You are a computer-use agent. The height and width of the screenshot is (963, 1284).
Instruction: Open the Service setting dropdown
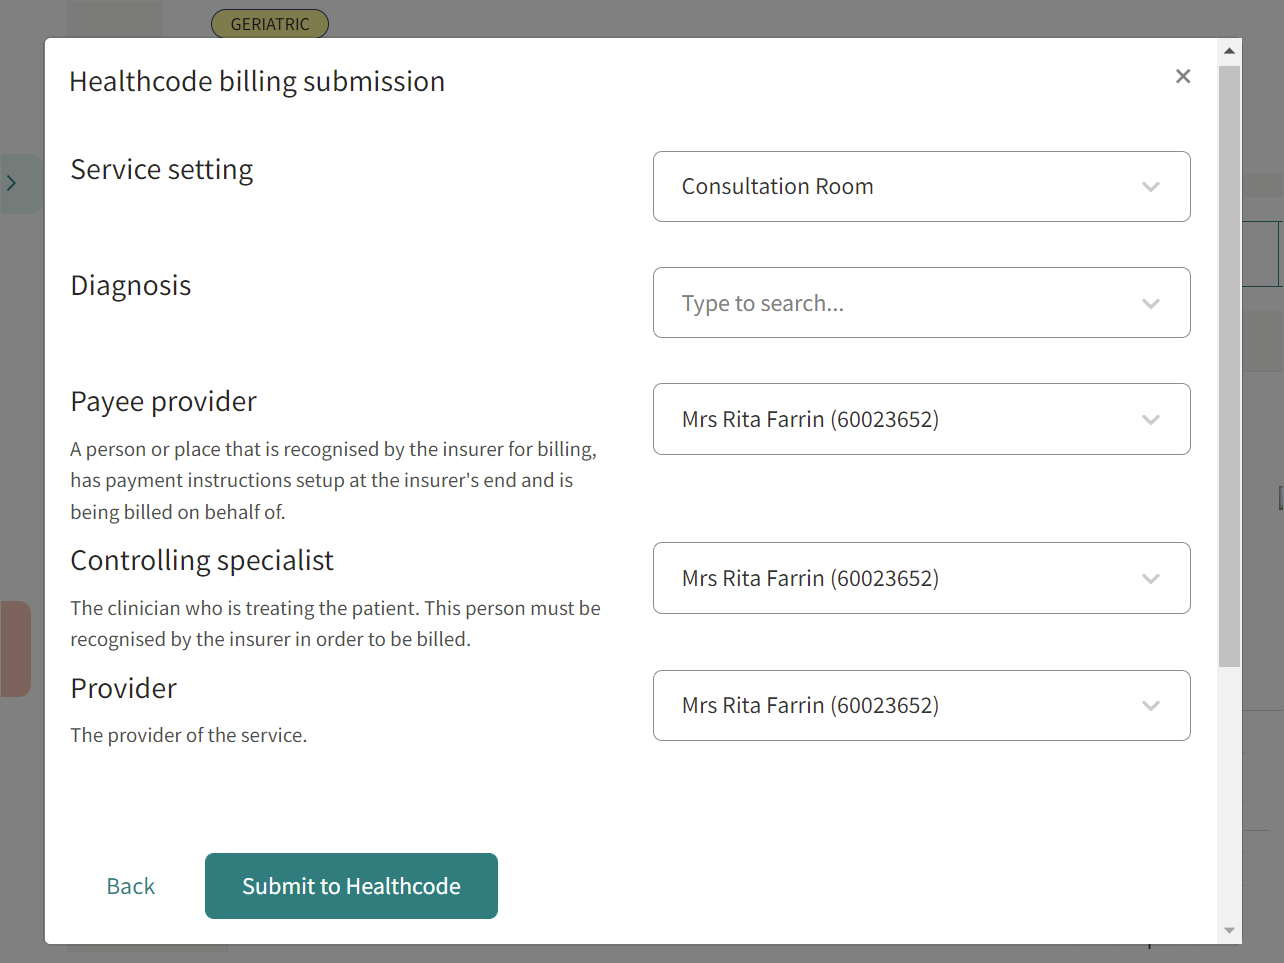pos(921,187)
